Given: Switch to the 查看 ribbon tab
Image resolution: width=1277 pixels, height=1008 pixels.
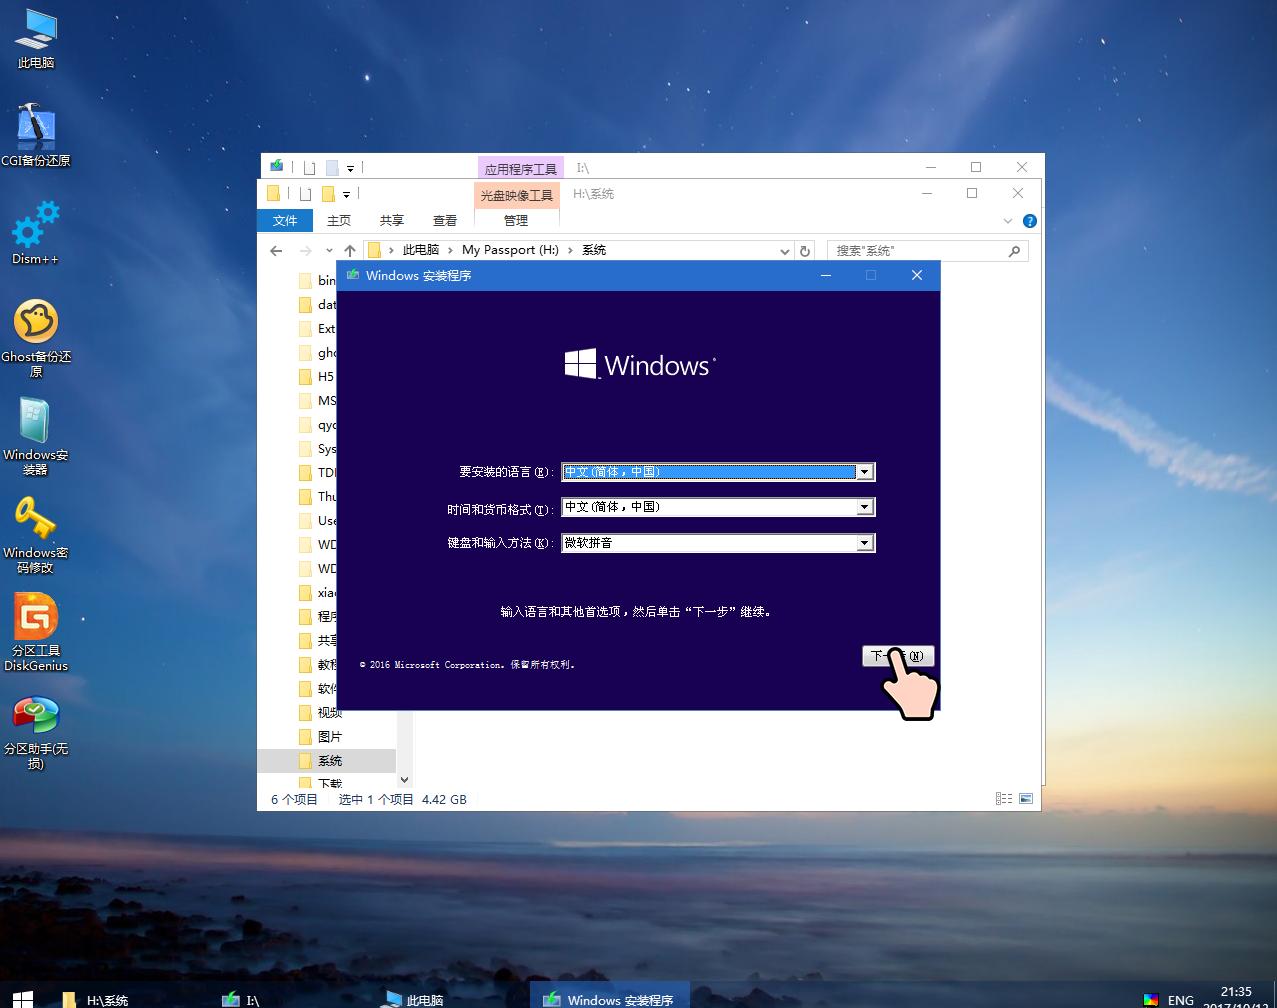Looking at the screenshot, I should click(x=444, y=220).
